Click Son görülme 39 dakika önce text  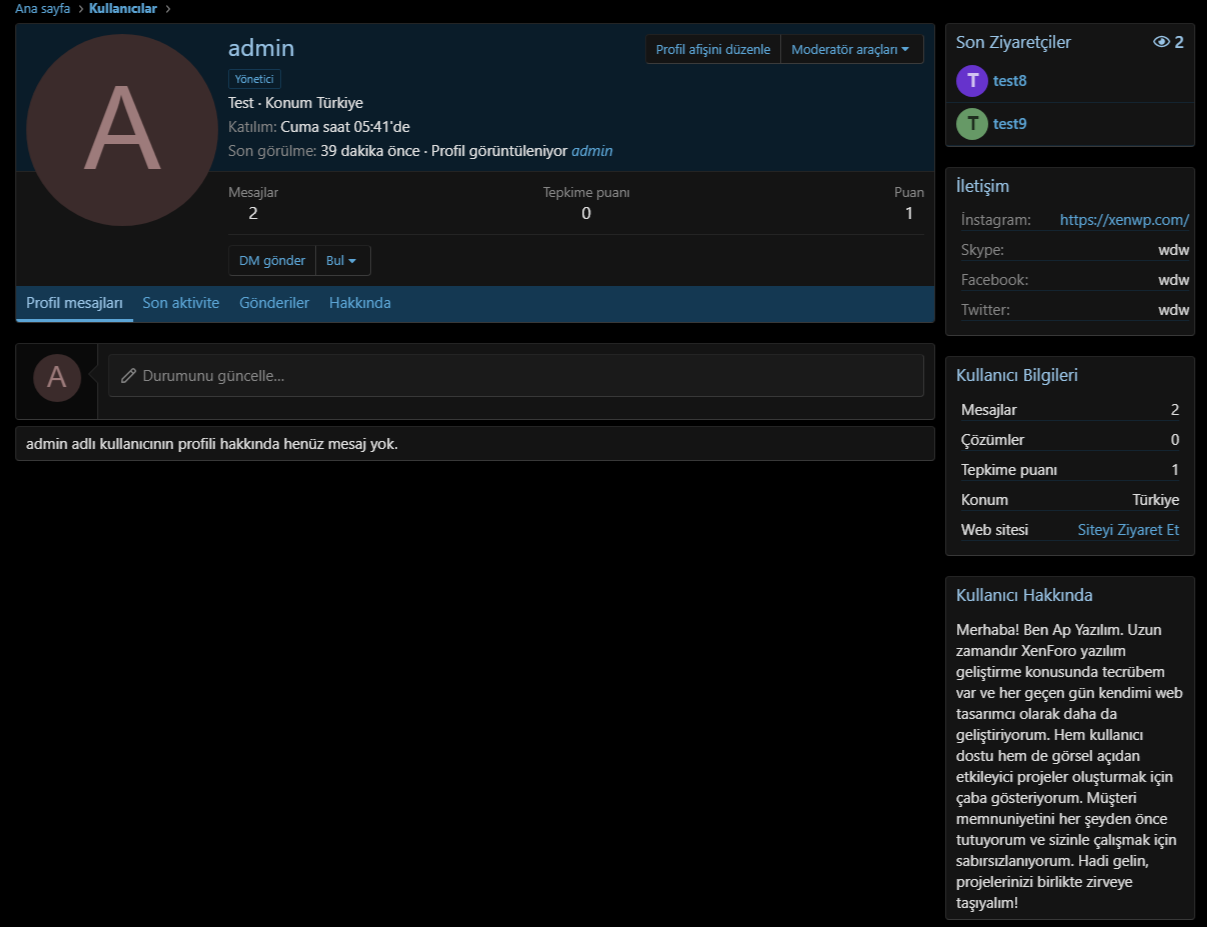[x=324, y=151]
